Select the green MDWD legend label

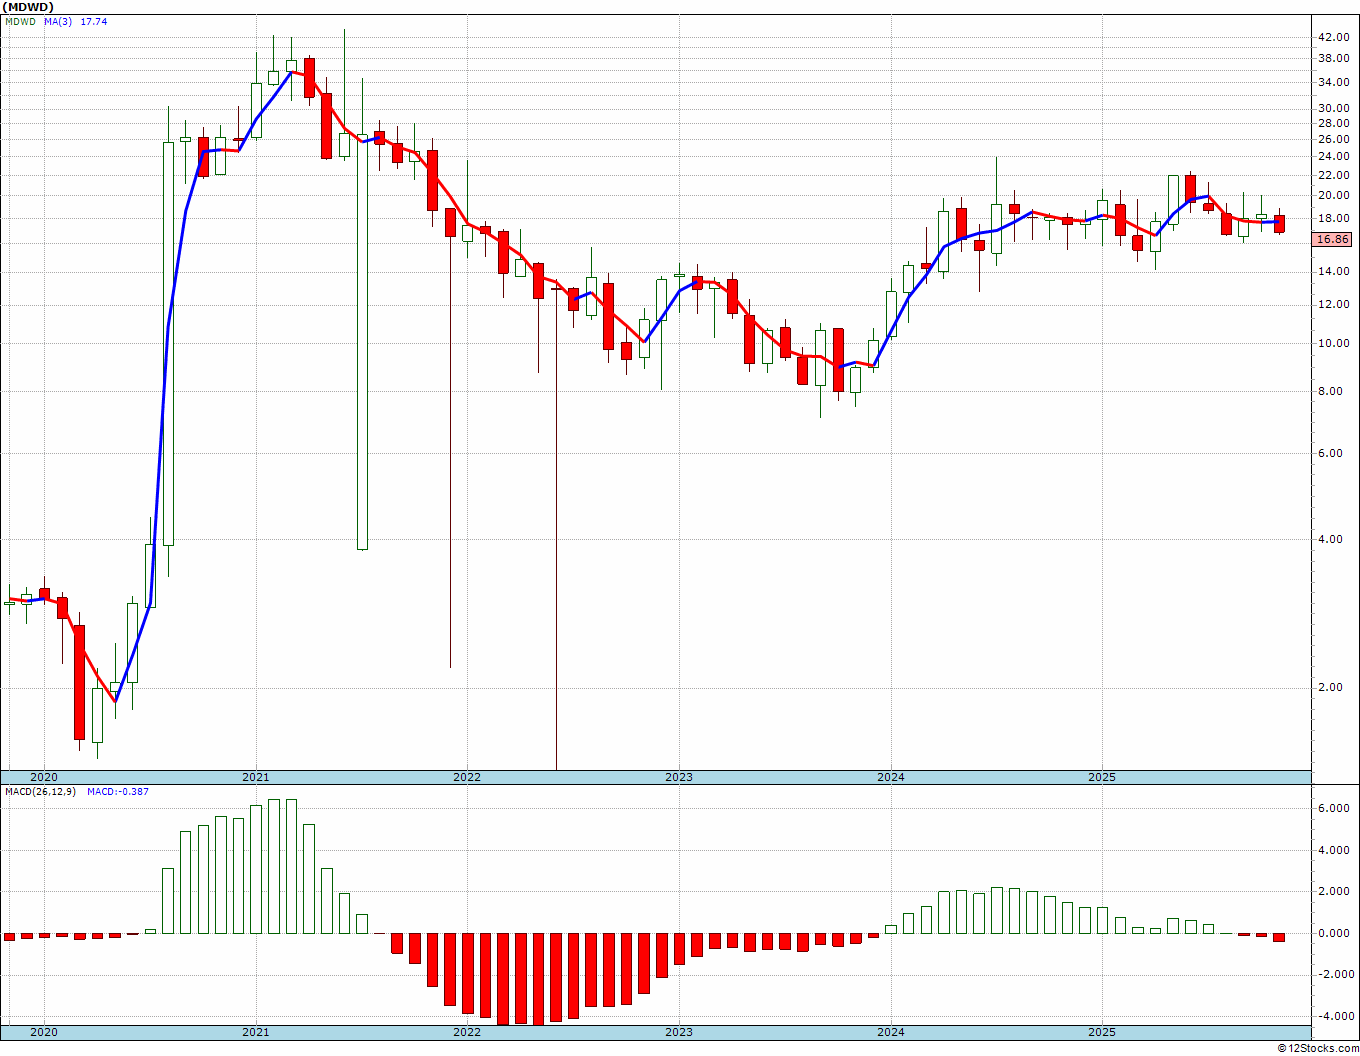point(20,21)
